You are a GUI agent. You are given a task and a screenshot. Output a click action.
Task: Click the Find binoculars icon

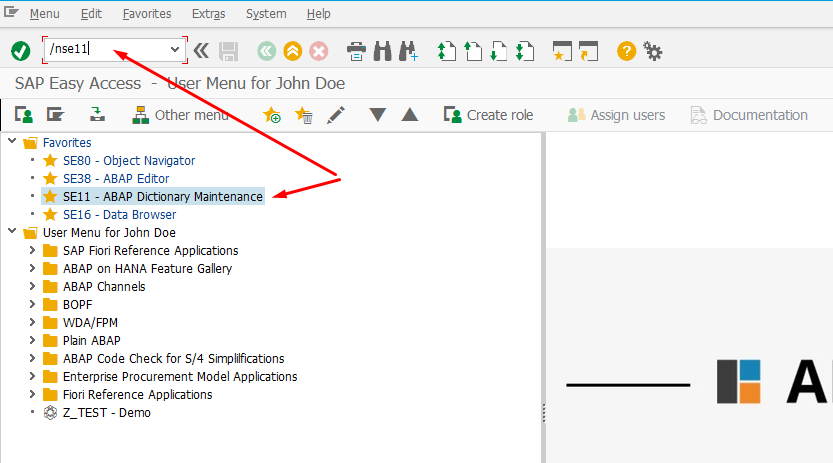(x=382, y=52)
